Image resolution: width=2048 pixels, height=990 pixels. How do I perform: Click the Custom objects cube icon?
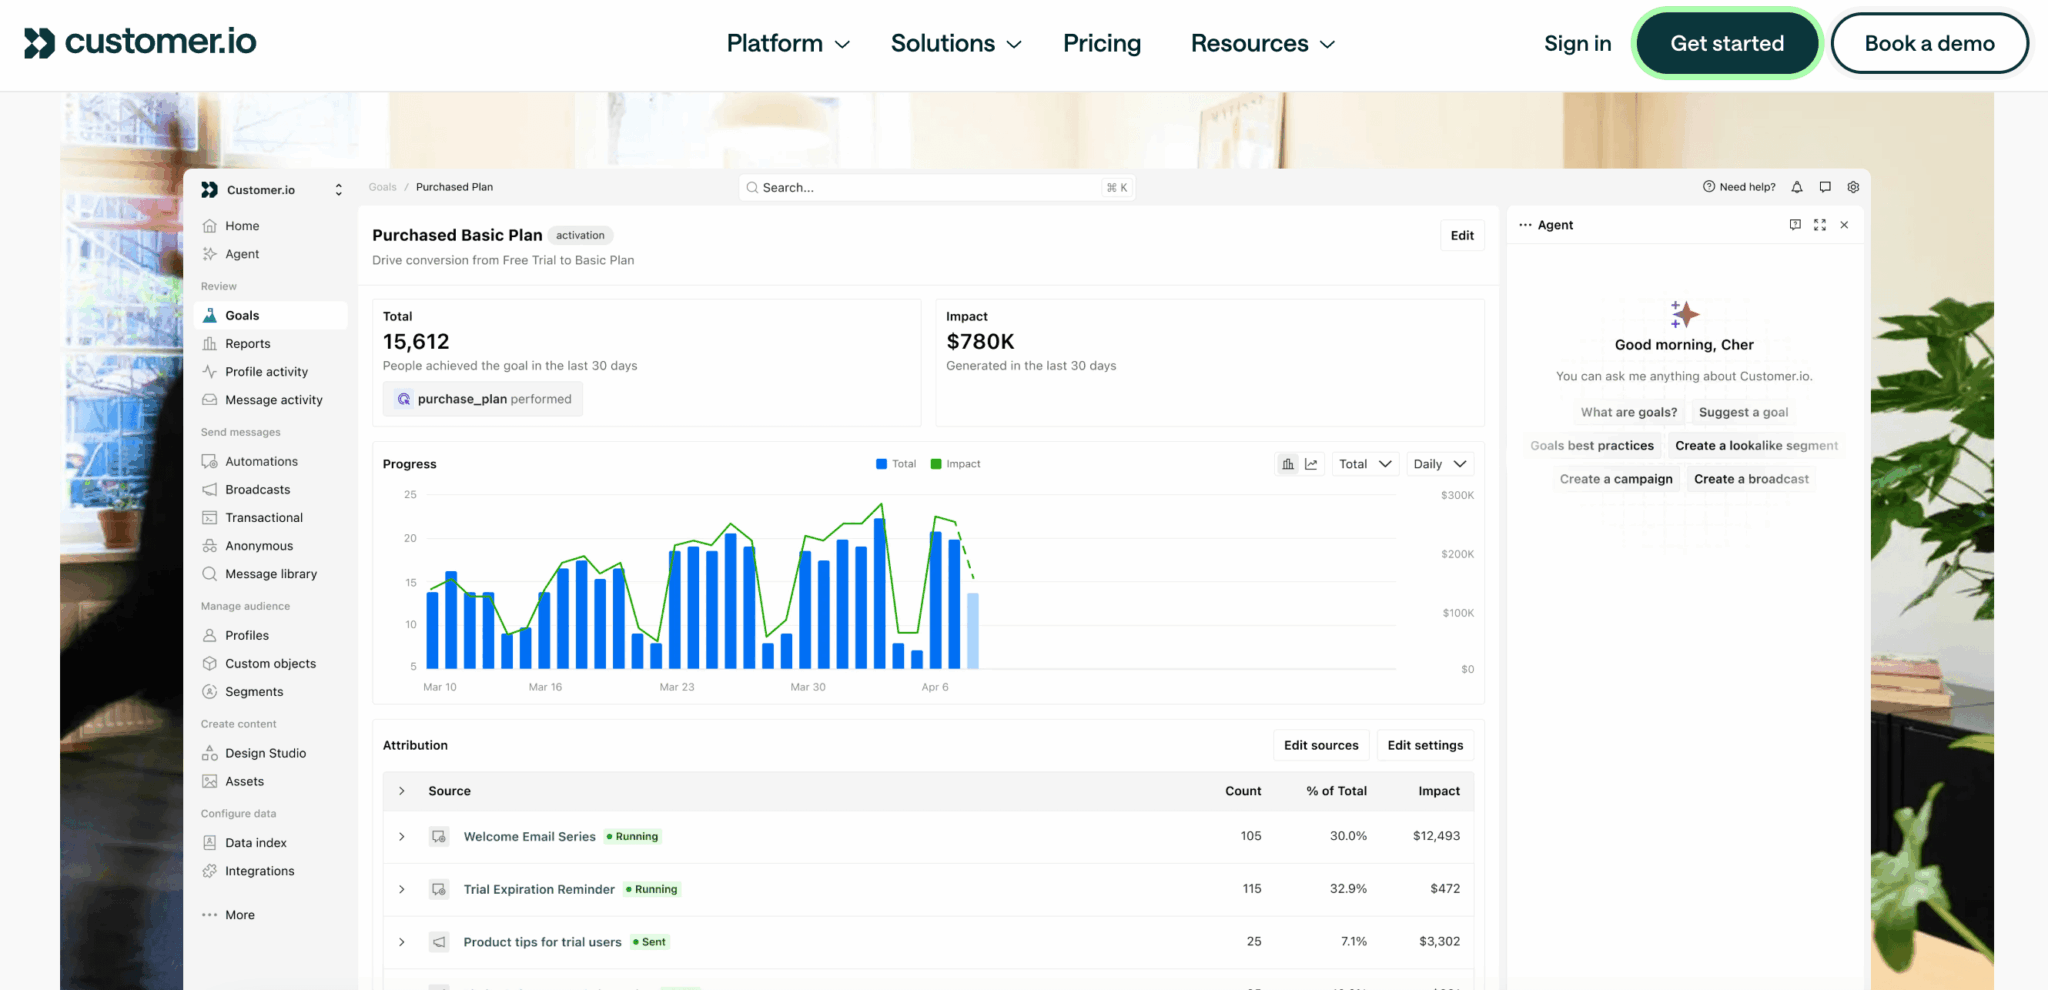pos(210,664)
